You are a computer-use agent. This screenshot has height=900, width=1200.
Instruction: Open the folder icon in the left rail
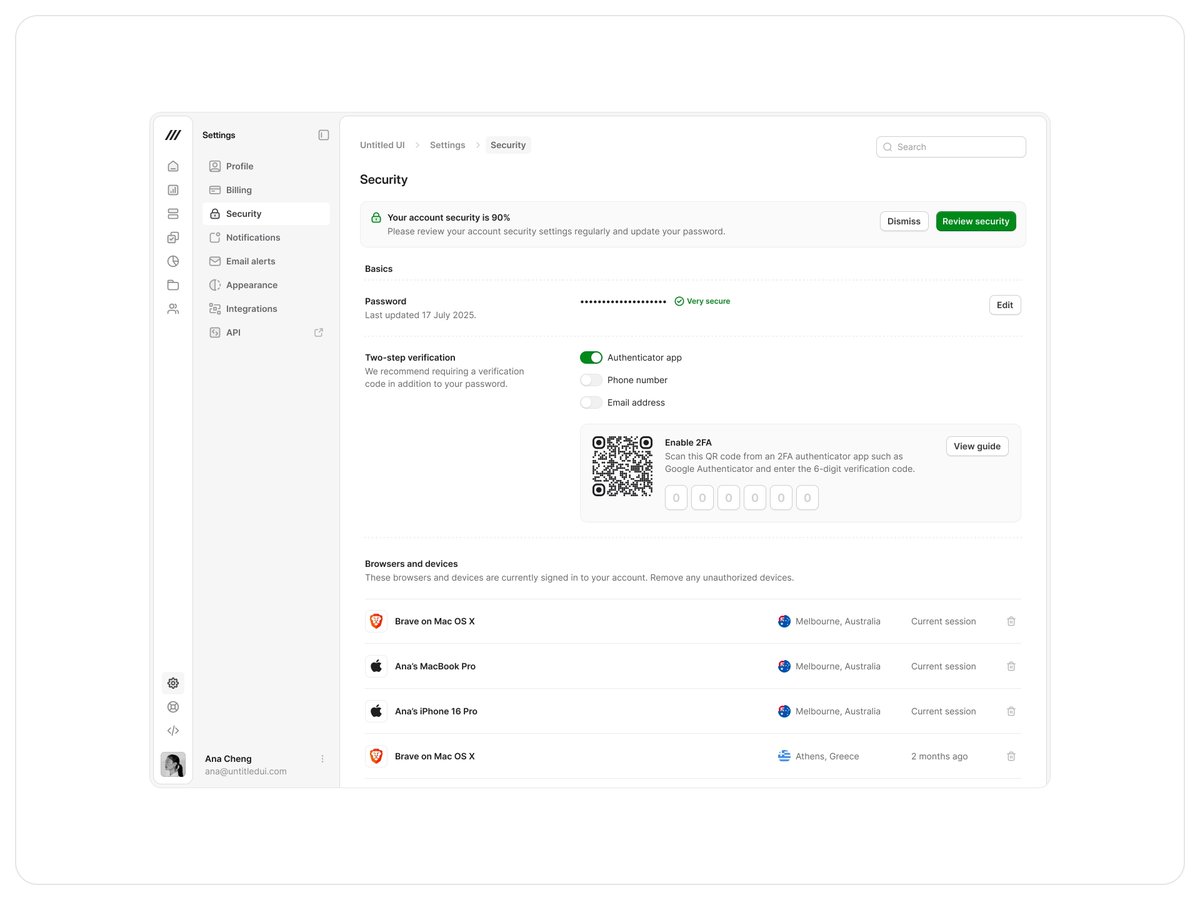173,285
